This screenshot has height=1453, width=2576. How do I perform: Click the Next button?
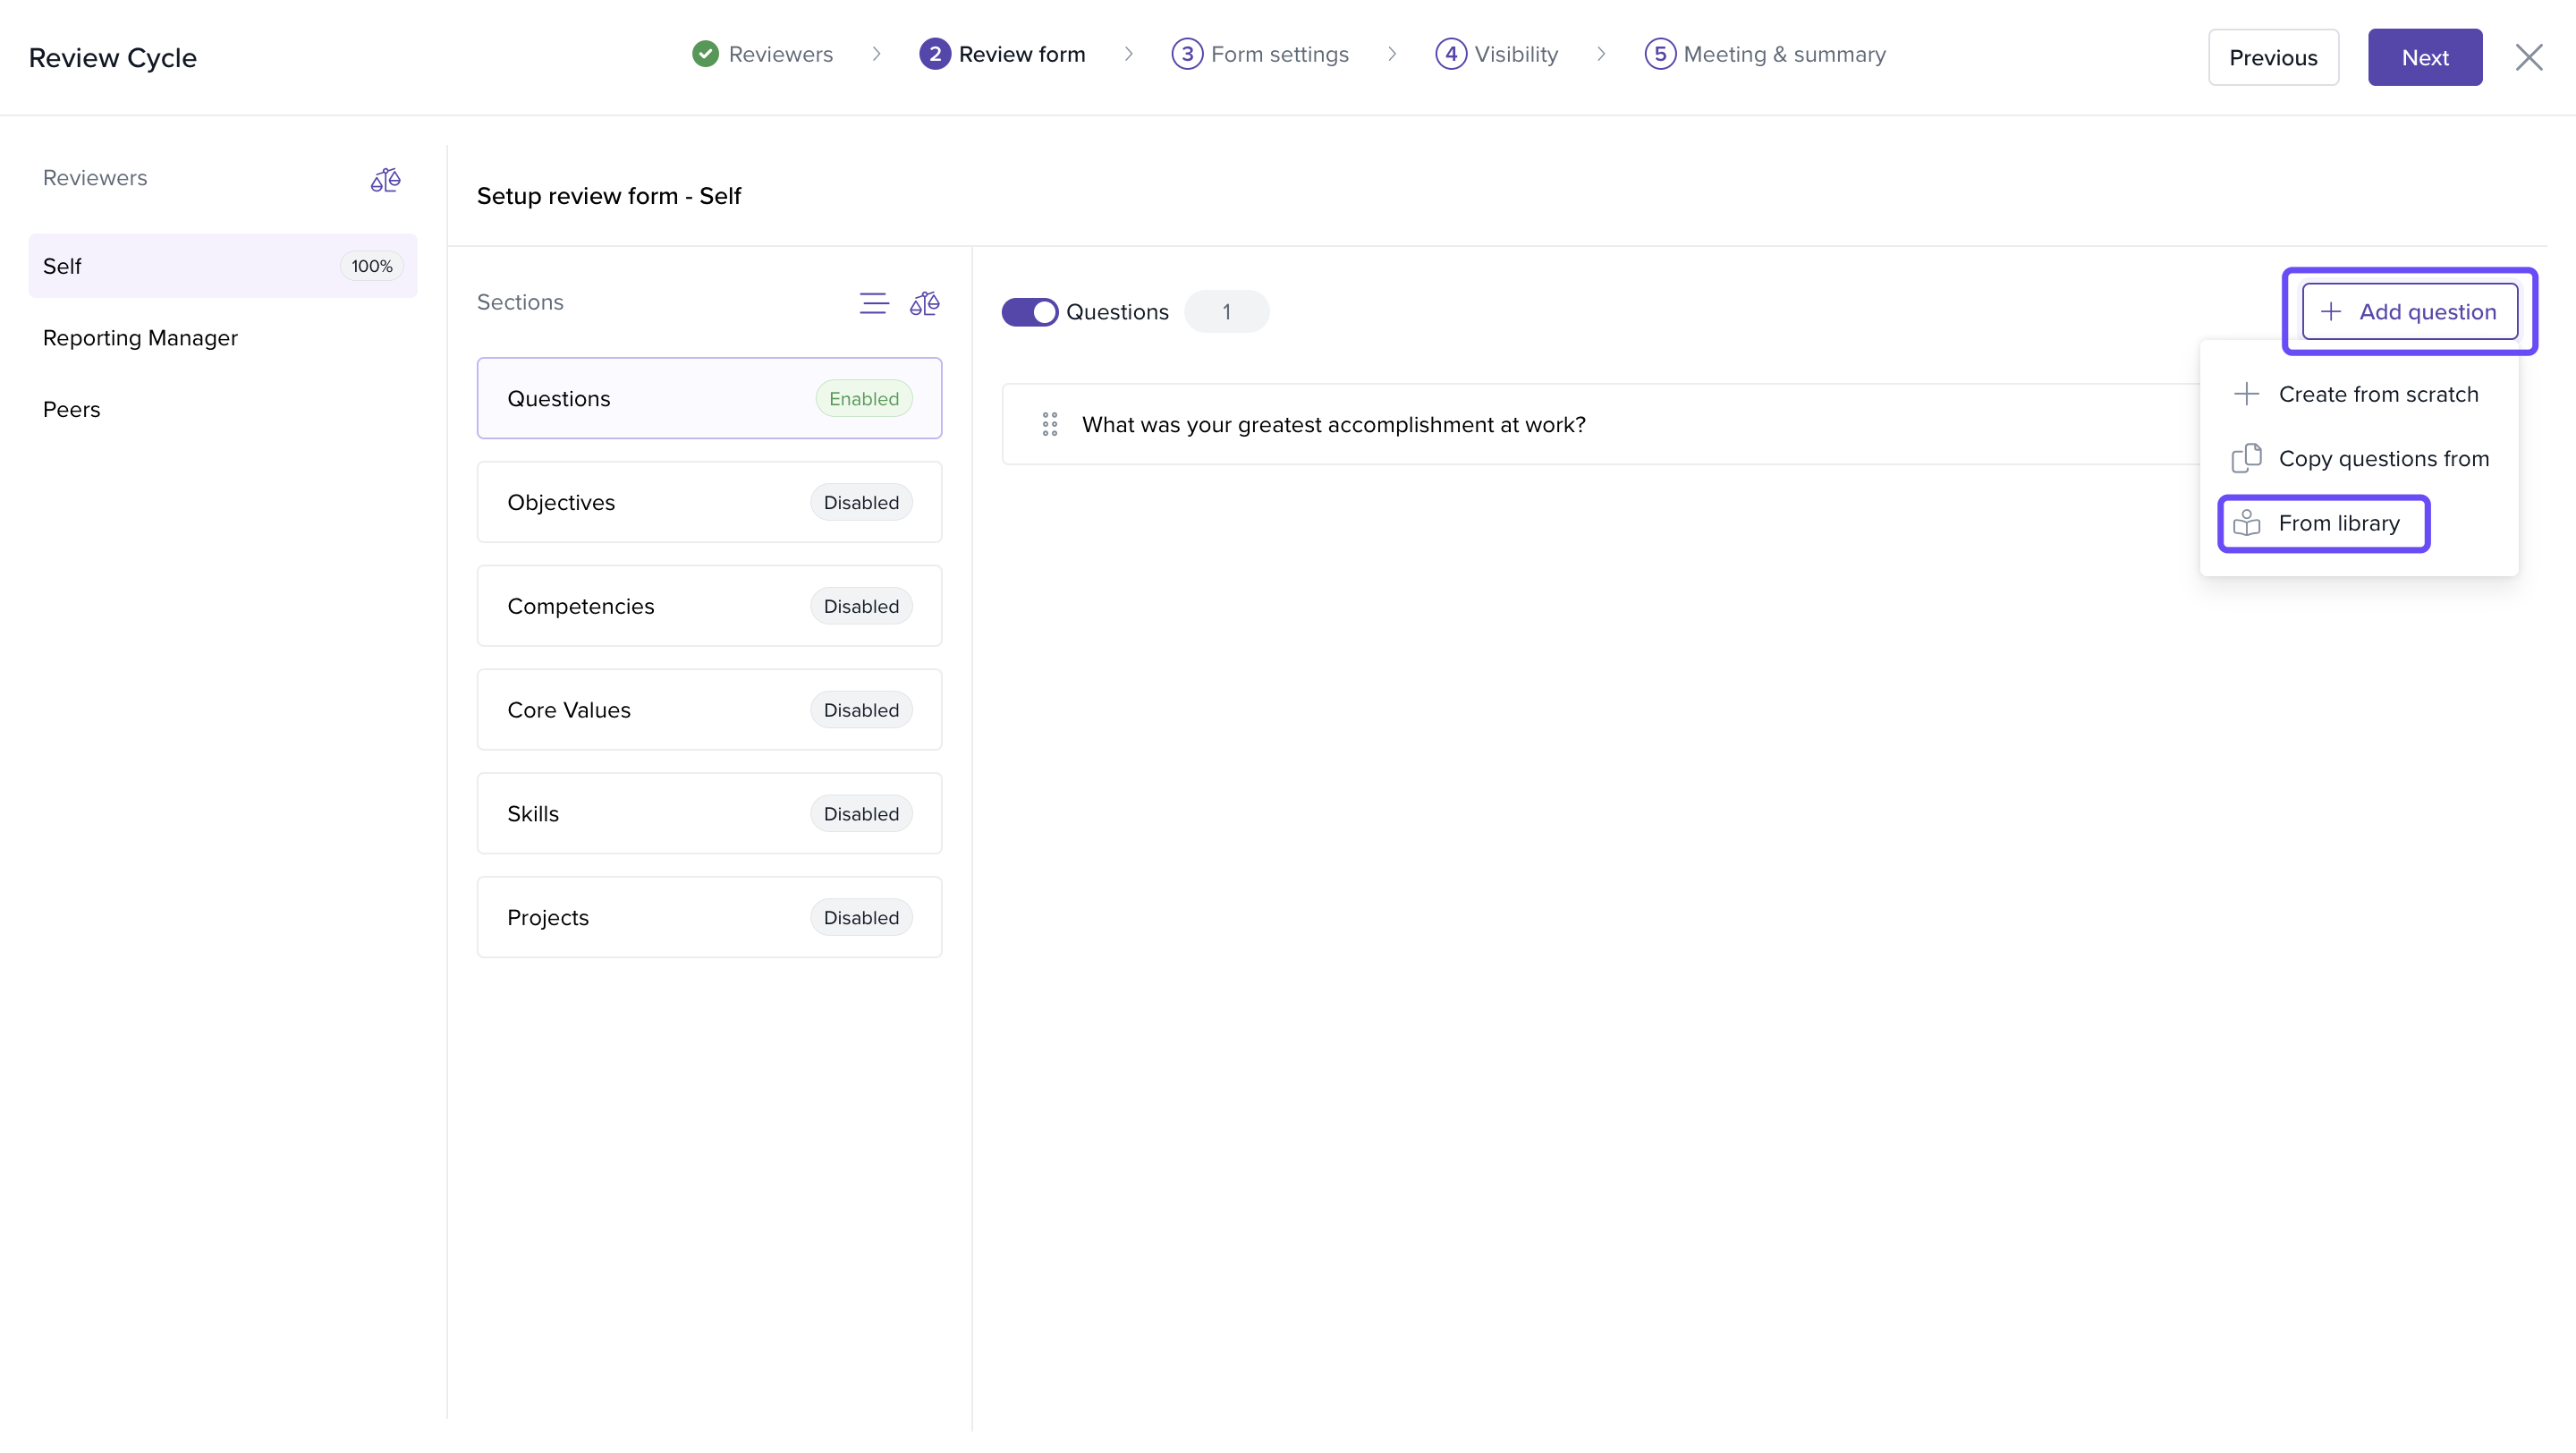click(x=2423, y=57)
